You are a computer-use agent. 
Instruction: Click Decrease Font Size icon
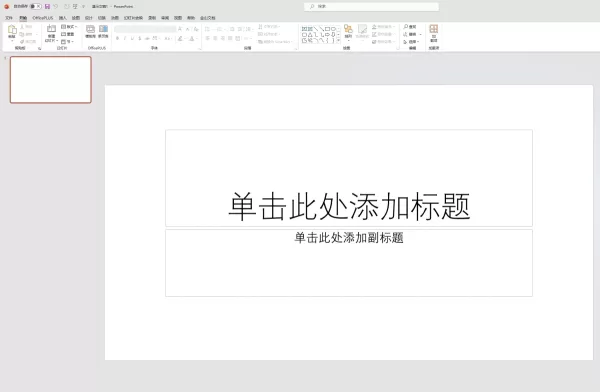(188, 29)
